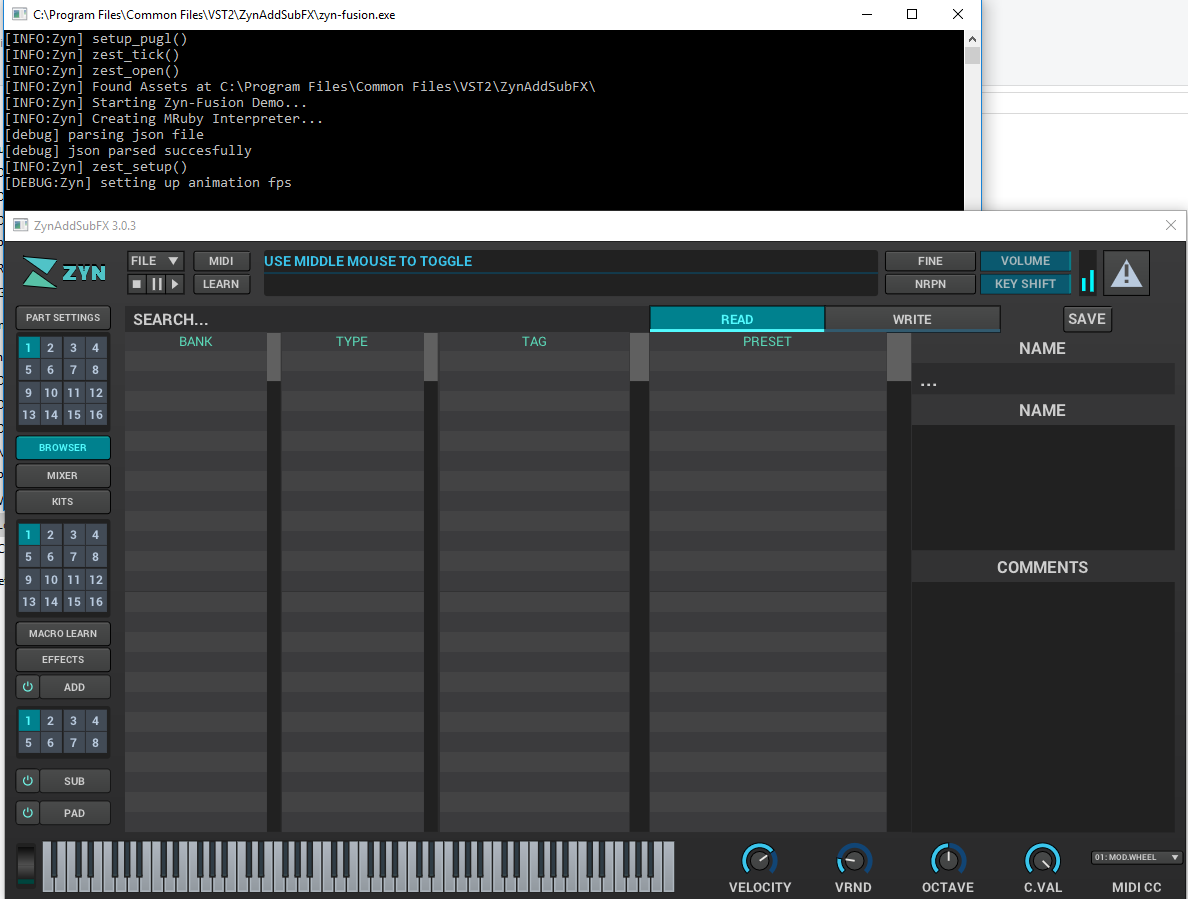
Task: Click the COMMENTS text area
Action: pos(1043,706)
